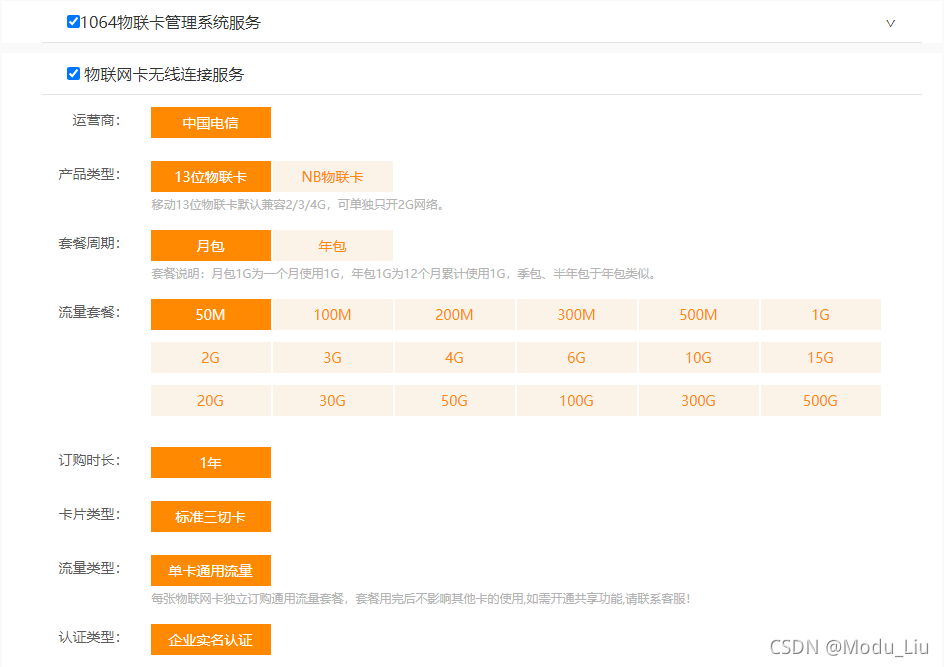This screenshot has height=667, width=944.
Task: Select the 300G data plan
Action: (x=698, y=401)
